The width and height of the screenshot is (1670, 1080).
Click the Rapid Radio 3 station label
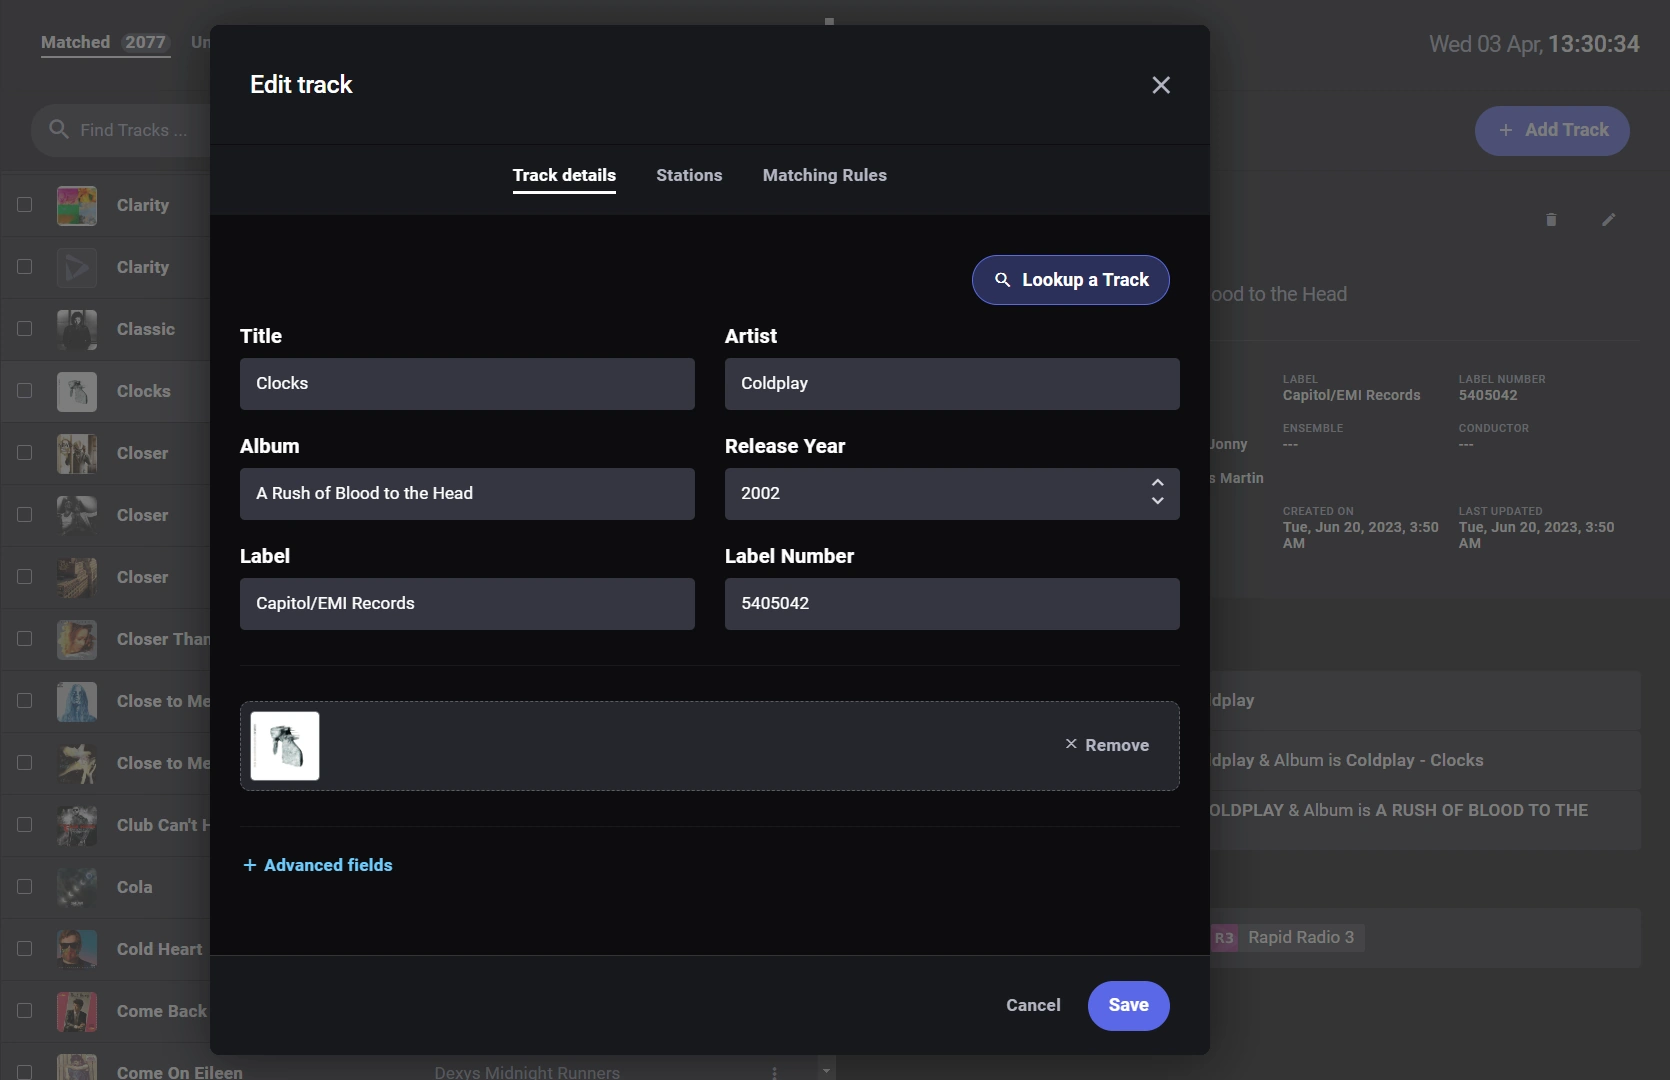[x=1301, y=937]
